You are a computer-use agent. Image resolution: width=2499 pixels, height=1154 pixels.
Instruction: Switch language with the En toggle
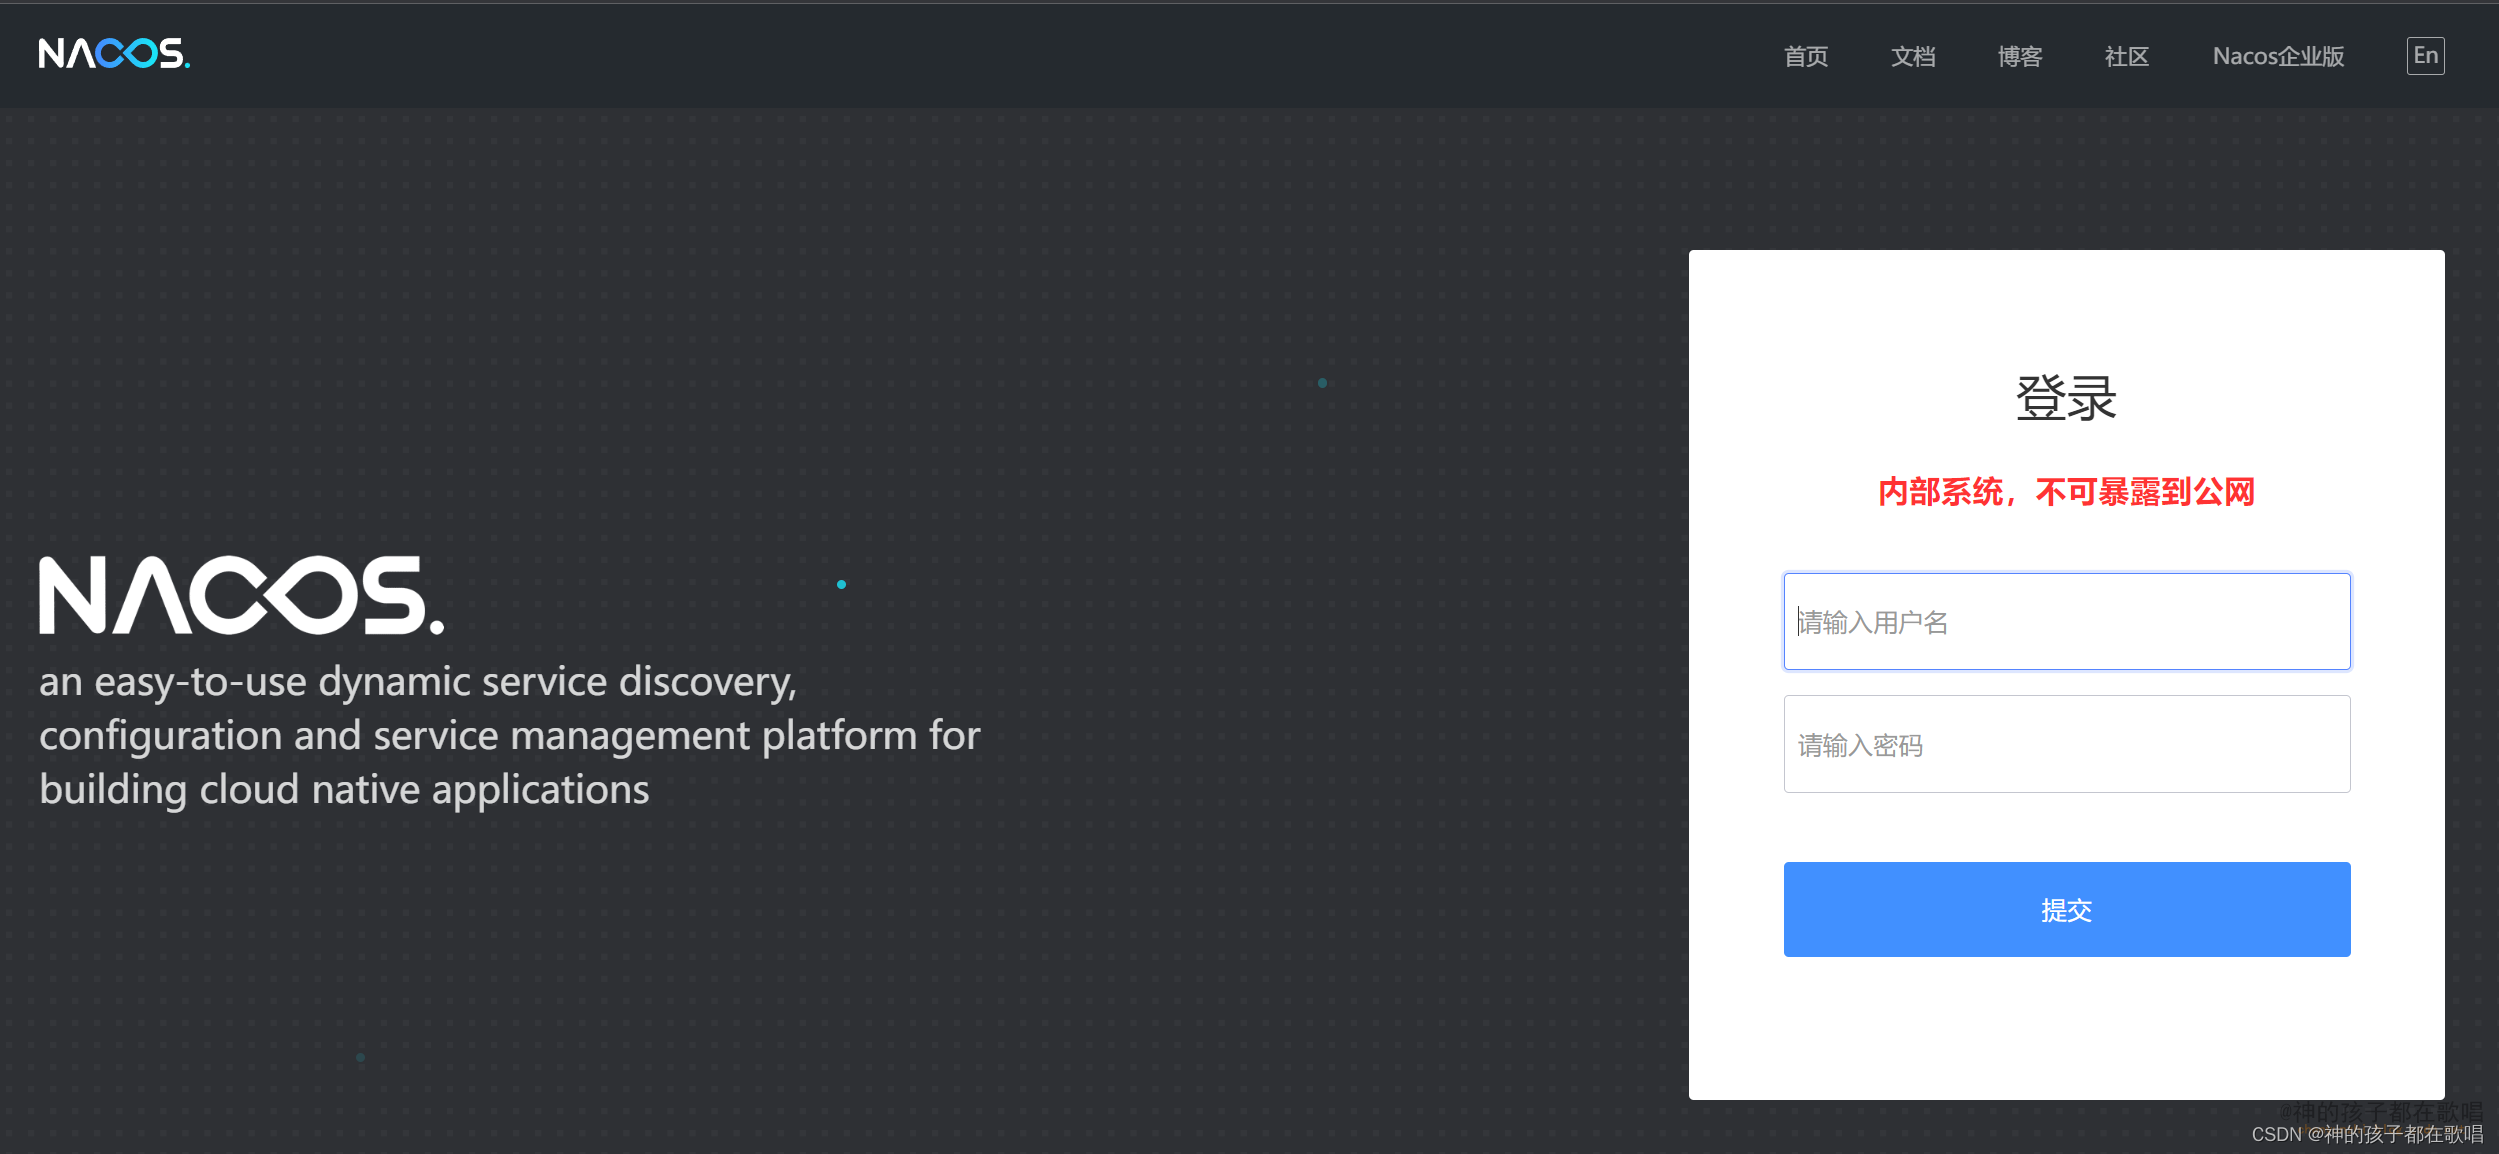pos(2424,56)
